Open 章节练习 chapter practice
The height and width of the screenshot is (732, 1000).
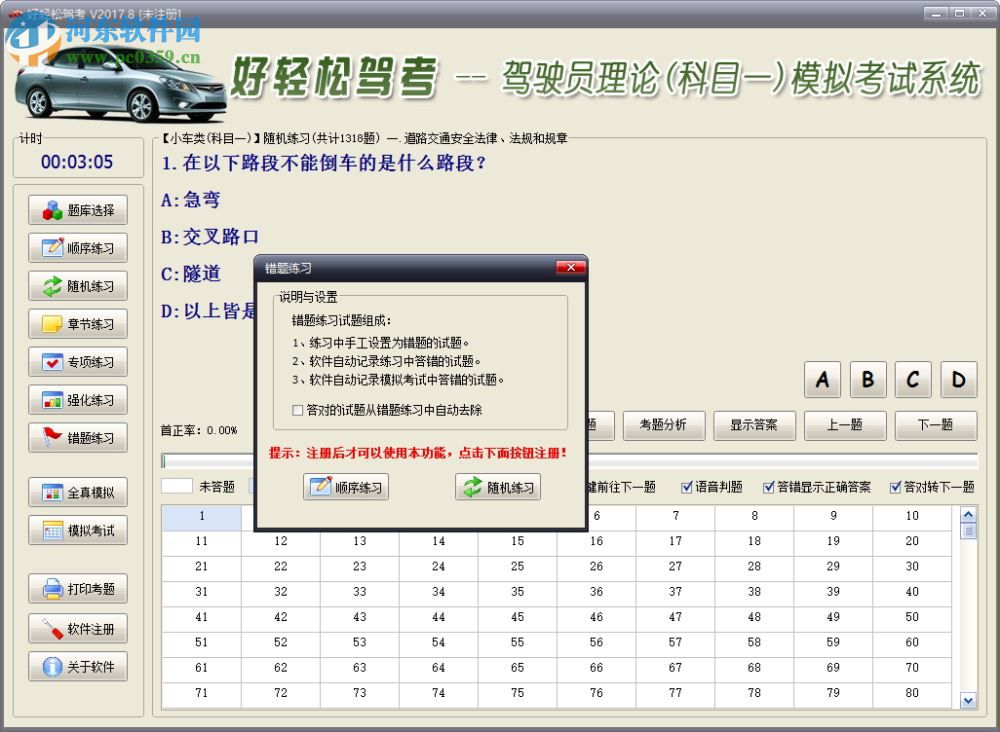[77, 324]
